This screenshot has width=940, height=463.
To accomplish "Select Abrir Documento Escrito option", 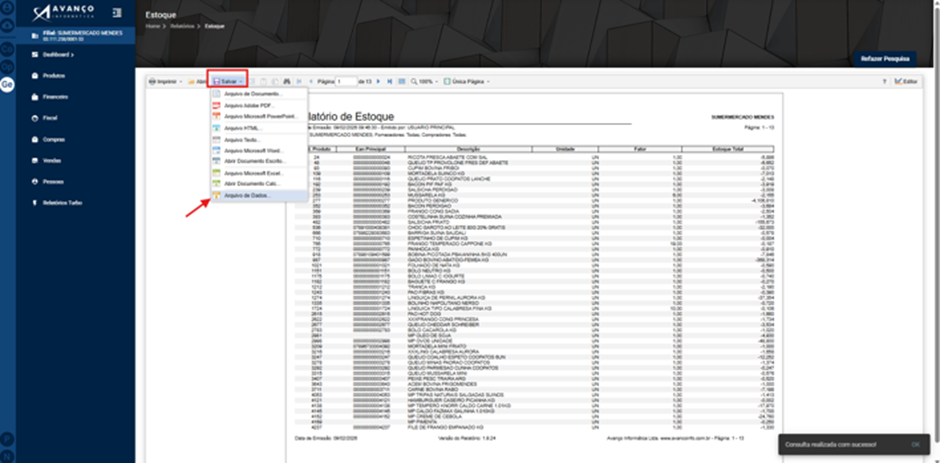I will tap(259, 161).
